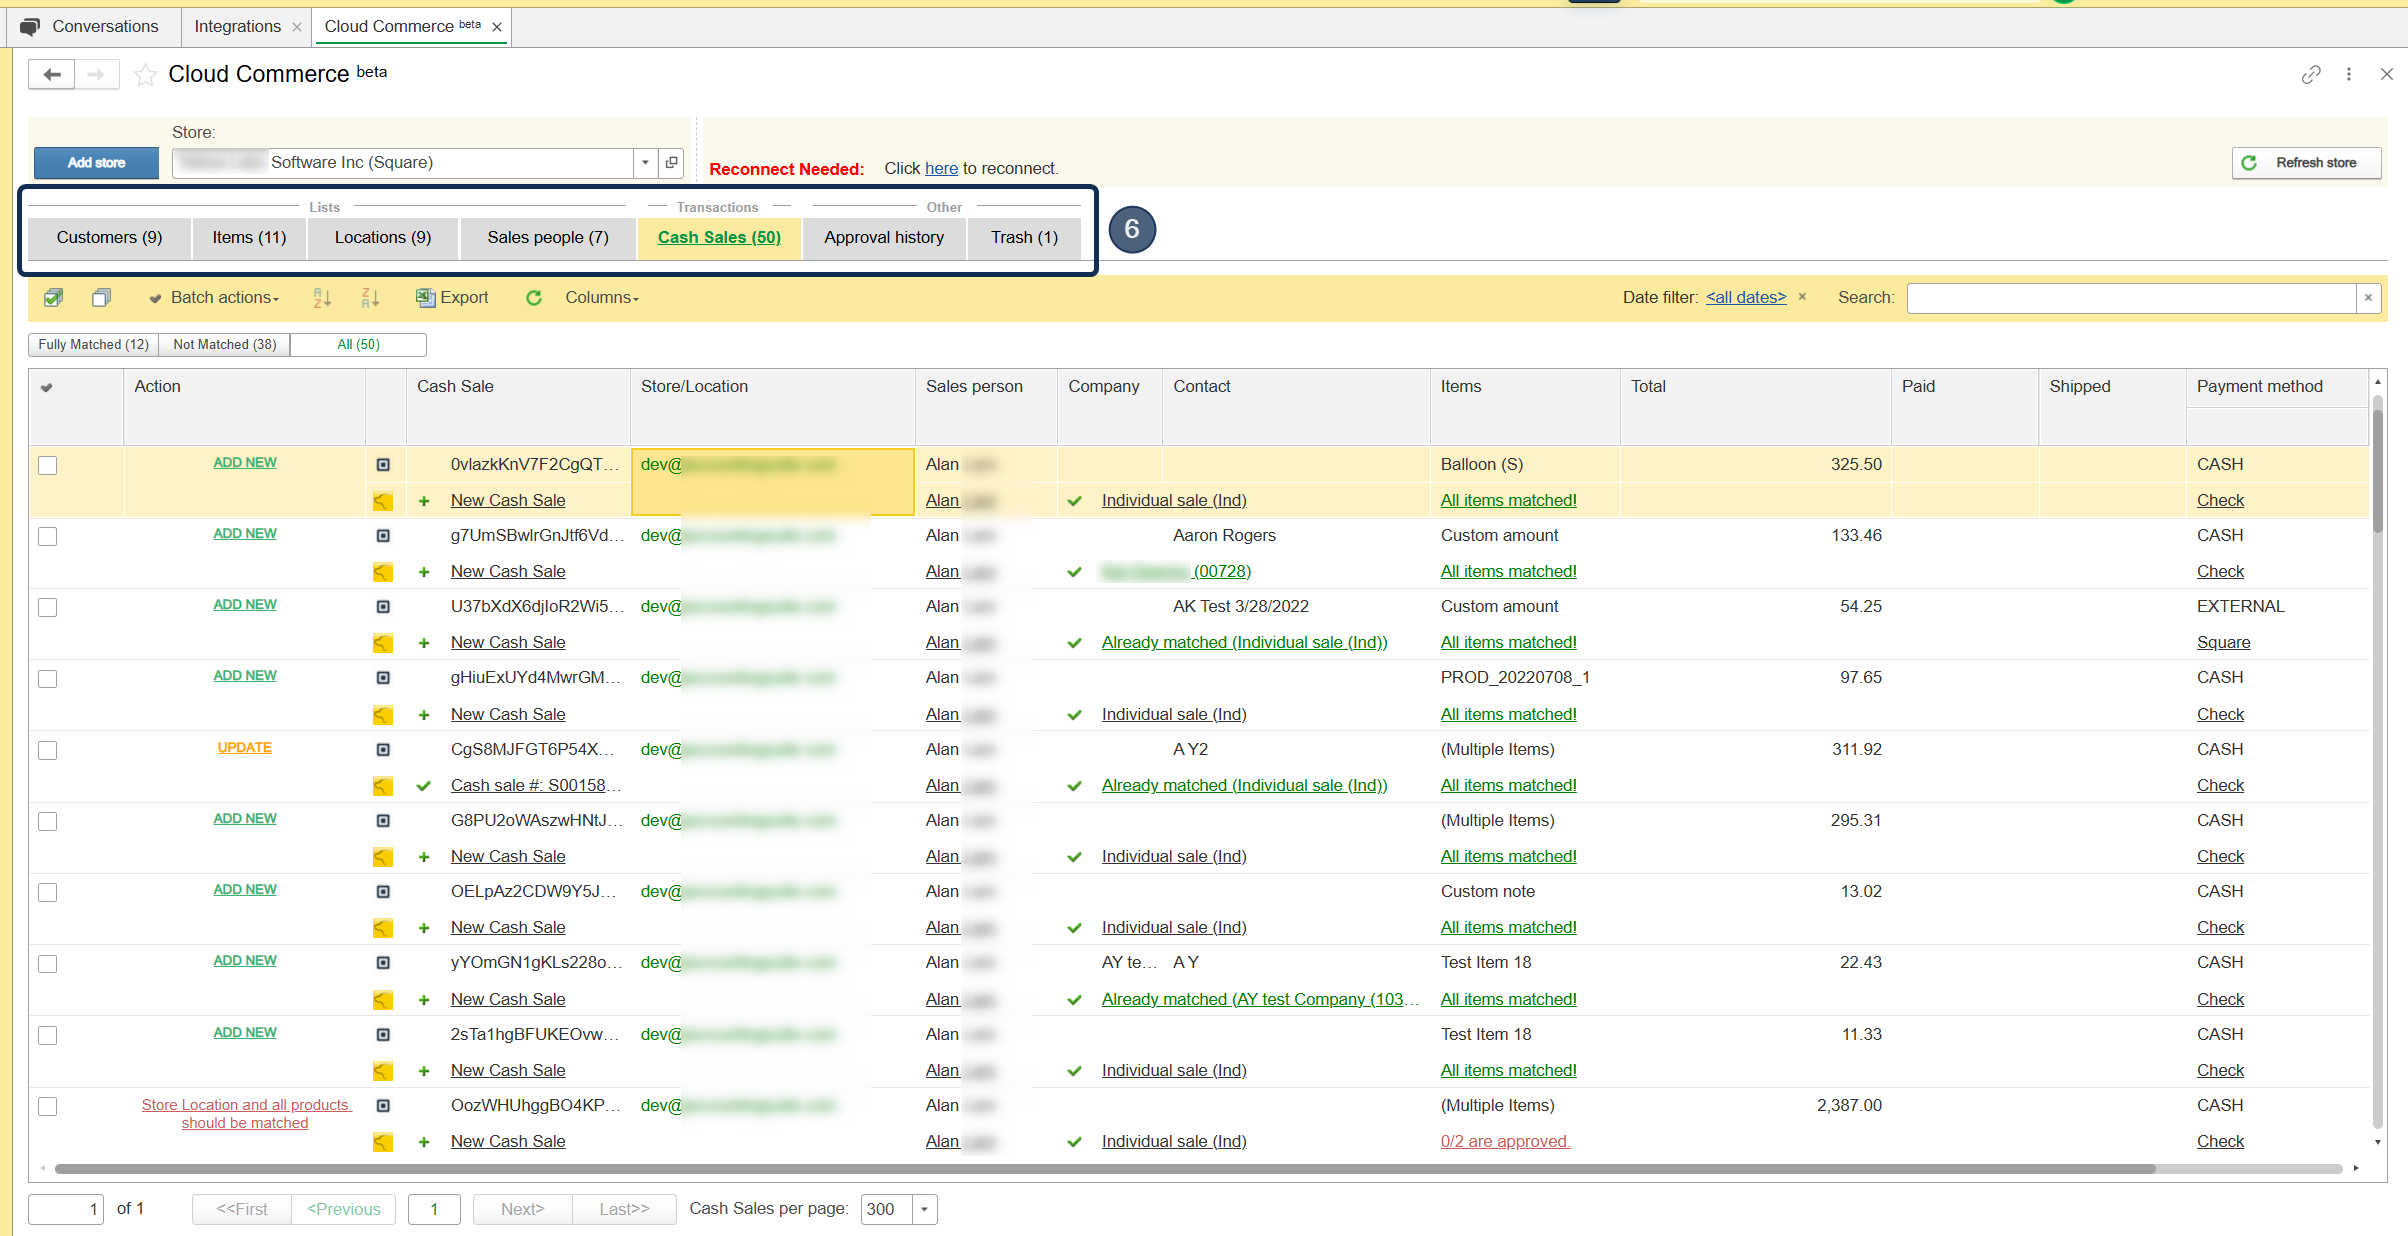Viewport: 2408px width, 1236px height.
Task: Click the deselect all rows icon
Action: 101,297
